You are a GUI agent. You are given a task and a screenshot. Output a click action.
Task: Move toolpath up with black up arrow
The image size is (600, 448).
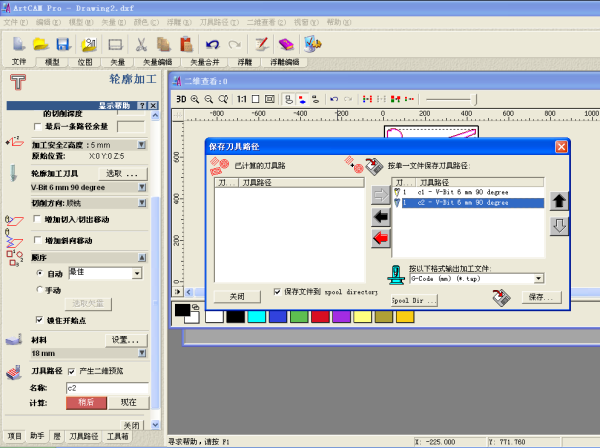[559, 201]
